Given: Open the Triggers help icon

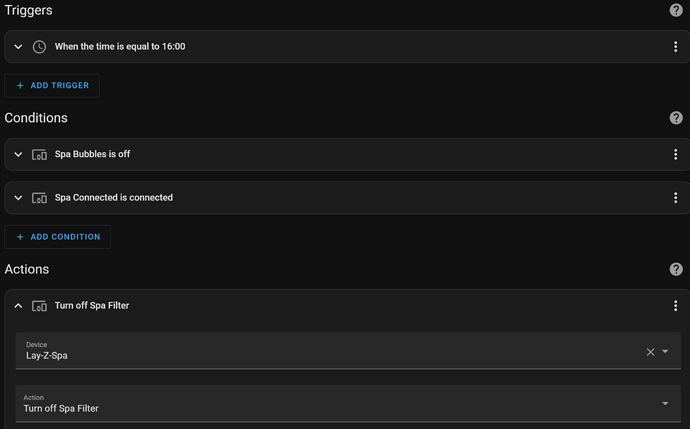Looking at the screenshot, I should click(676, 10).
